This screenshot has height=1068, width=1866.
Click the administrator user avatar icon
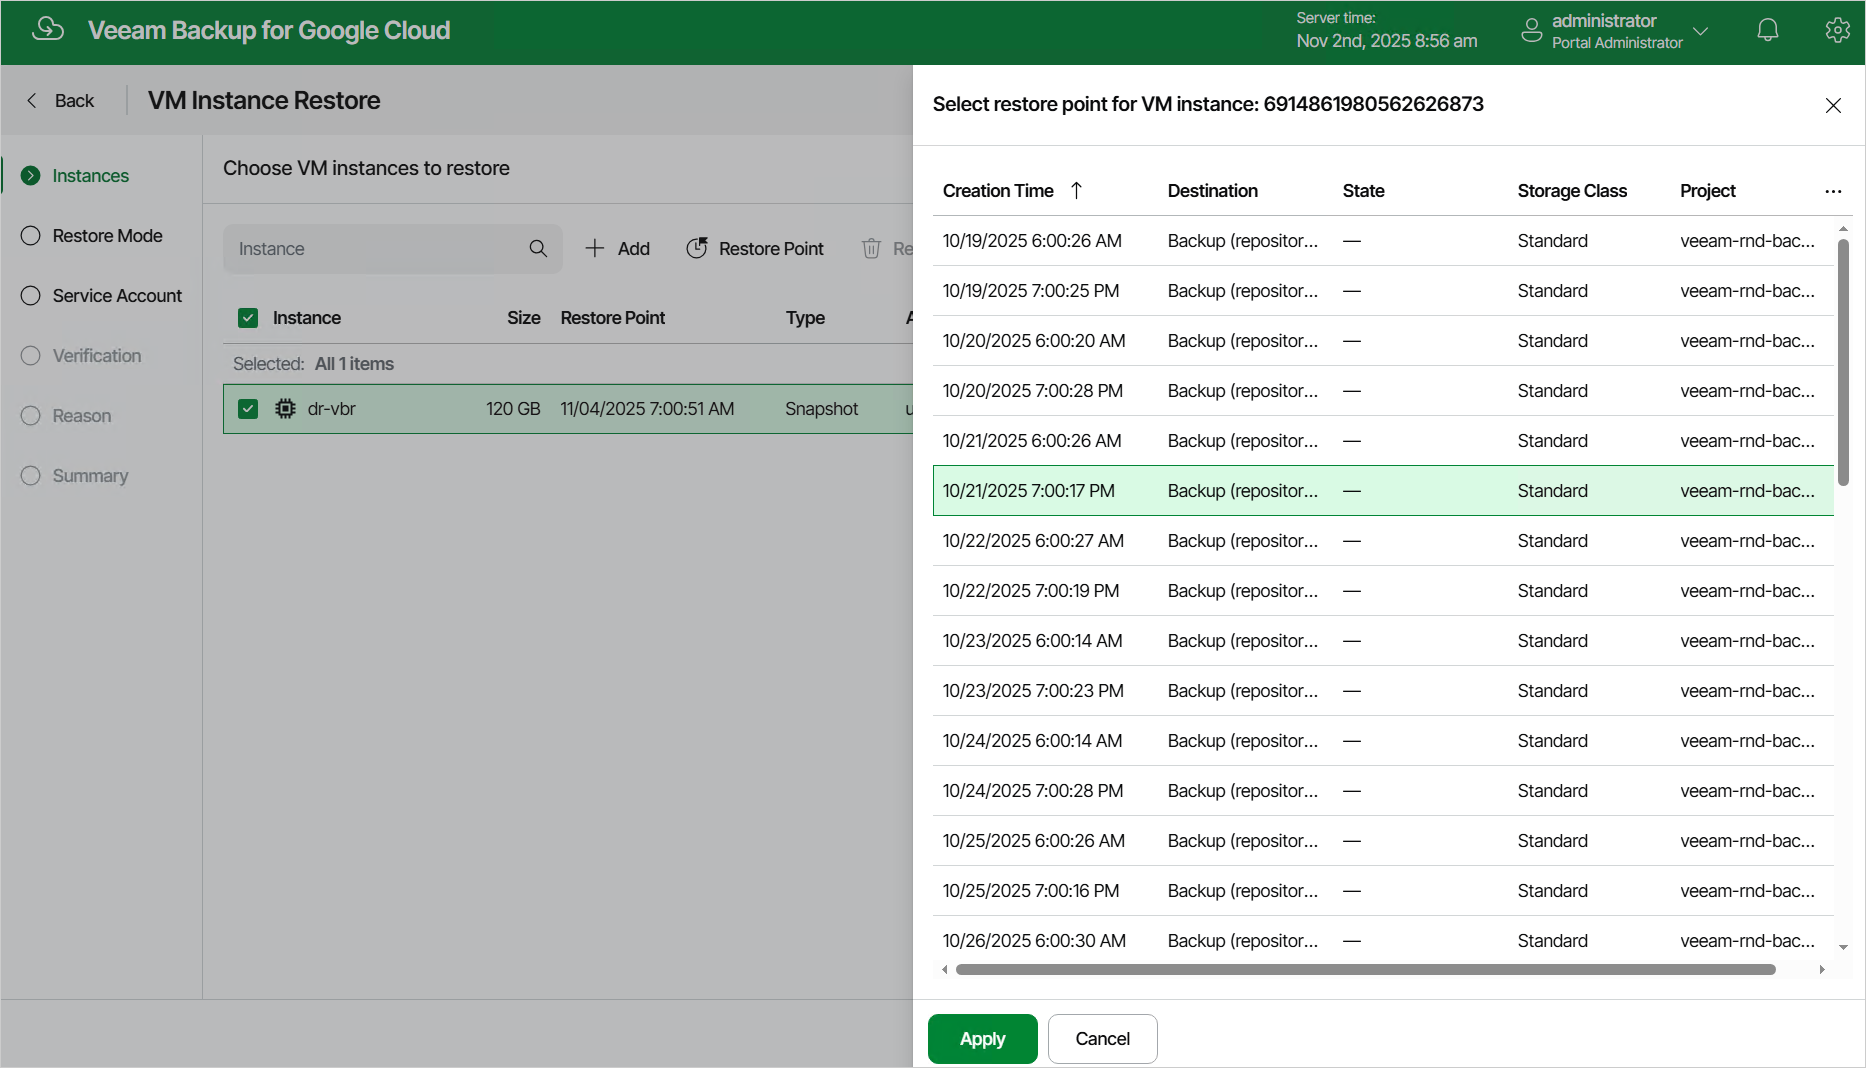tap(1531, 31)
